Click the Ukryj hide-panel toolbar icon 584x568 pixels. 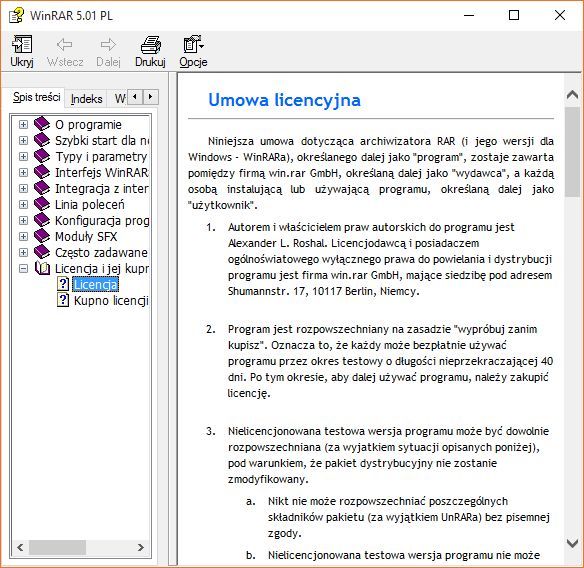(x=22, y=44)
